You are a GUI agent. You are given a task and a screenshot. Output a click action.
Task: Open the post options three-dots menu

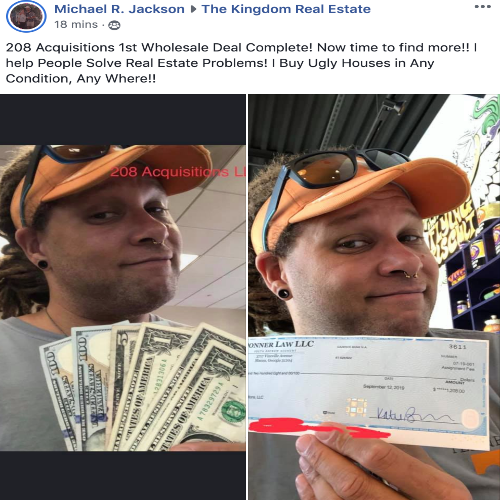click(483, 7)
